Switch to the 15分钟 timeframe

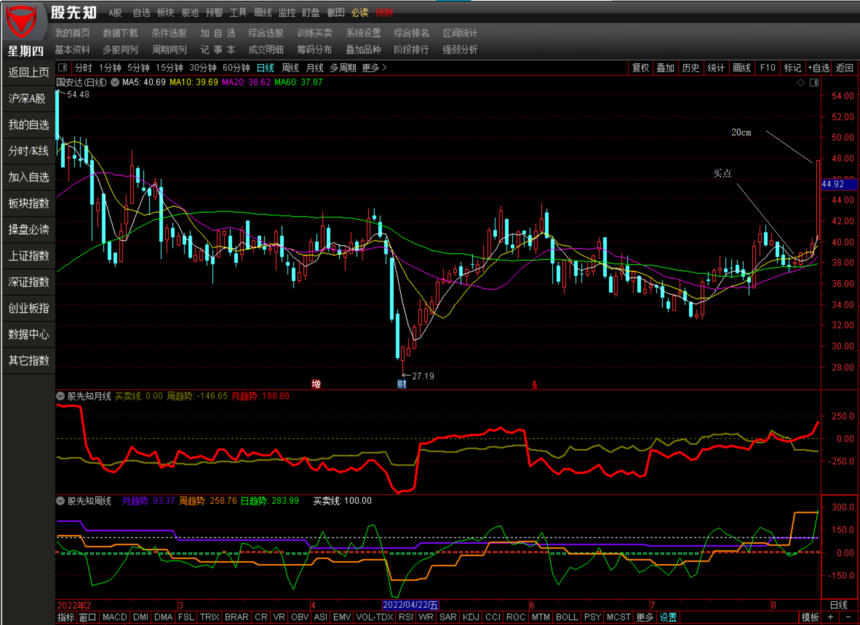[x=169, y=67]
